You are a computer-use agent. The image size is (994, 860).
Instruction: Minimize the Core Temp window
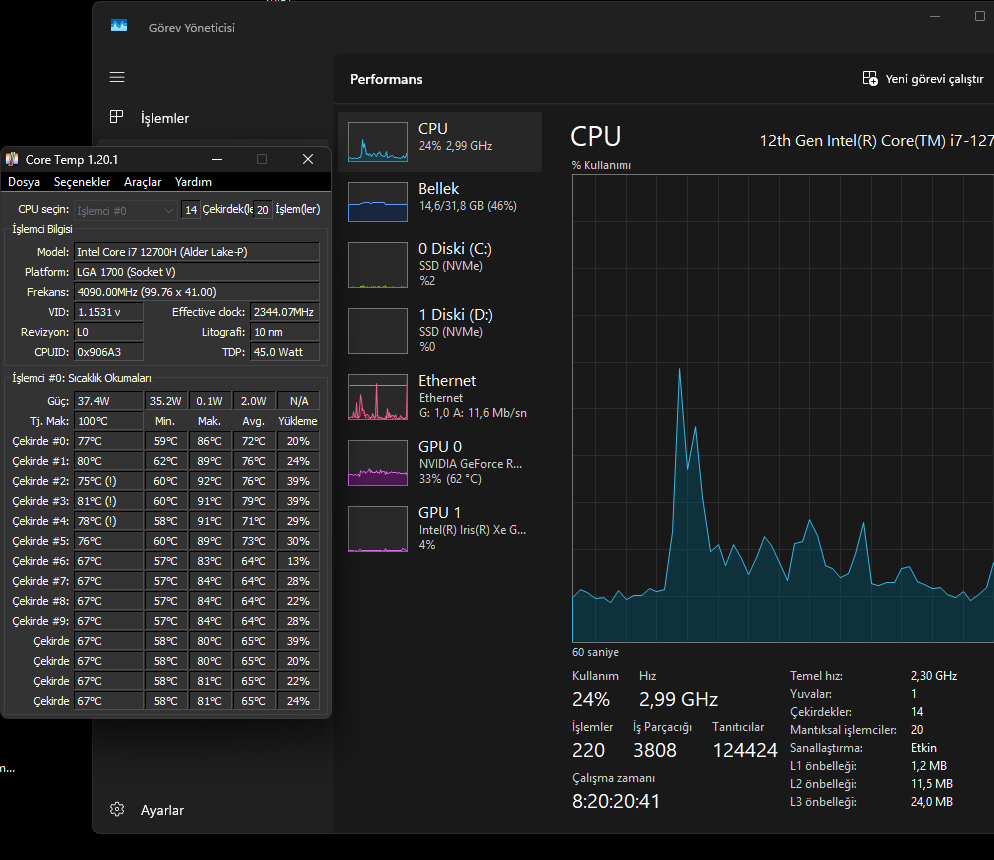217,159
